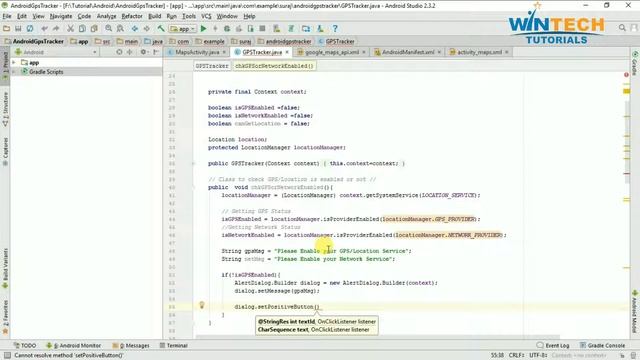
Task: Click the yellow lightbulb quick-fix icon
Action: (202, 305)
